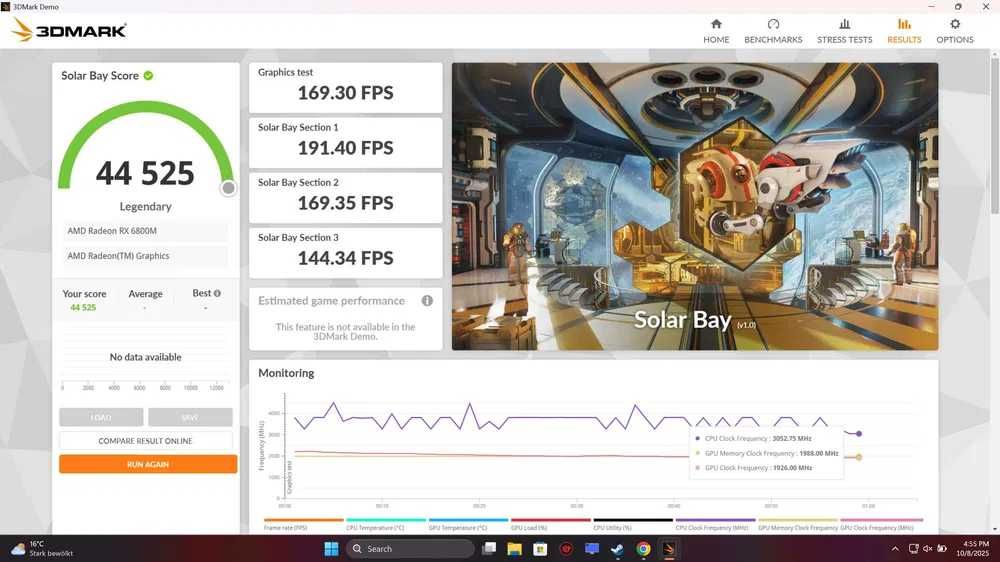Click the Estimated game performance info icon
The image size is (1000, 562).
(427, 300)
